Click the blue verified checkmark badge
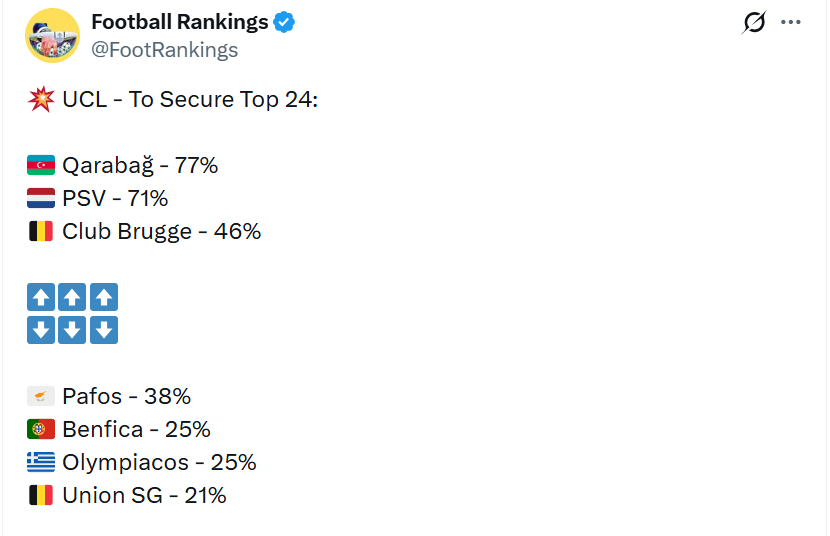 tap(285, 22)
